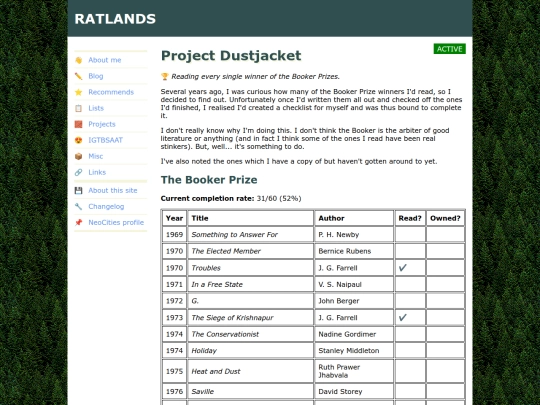Click the package icon beside Misc
The width and height of the screenshot is (540, 405).
click(x=79, y=156)
